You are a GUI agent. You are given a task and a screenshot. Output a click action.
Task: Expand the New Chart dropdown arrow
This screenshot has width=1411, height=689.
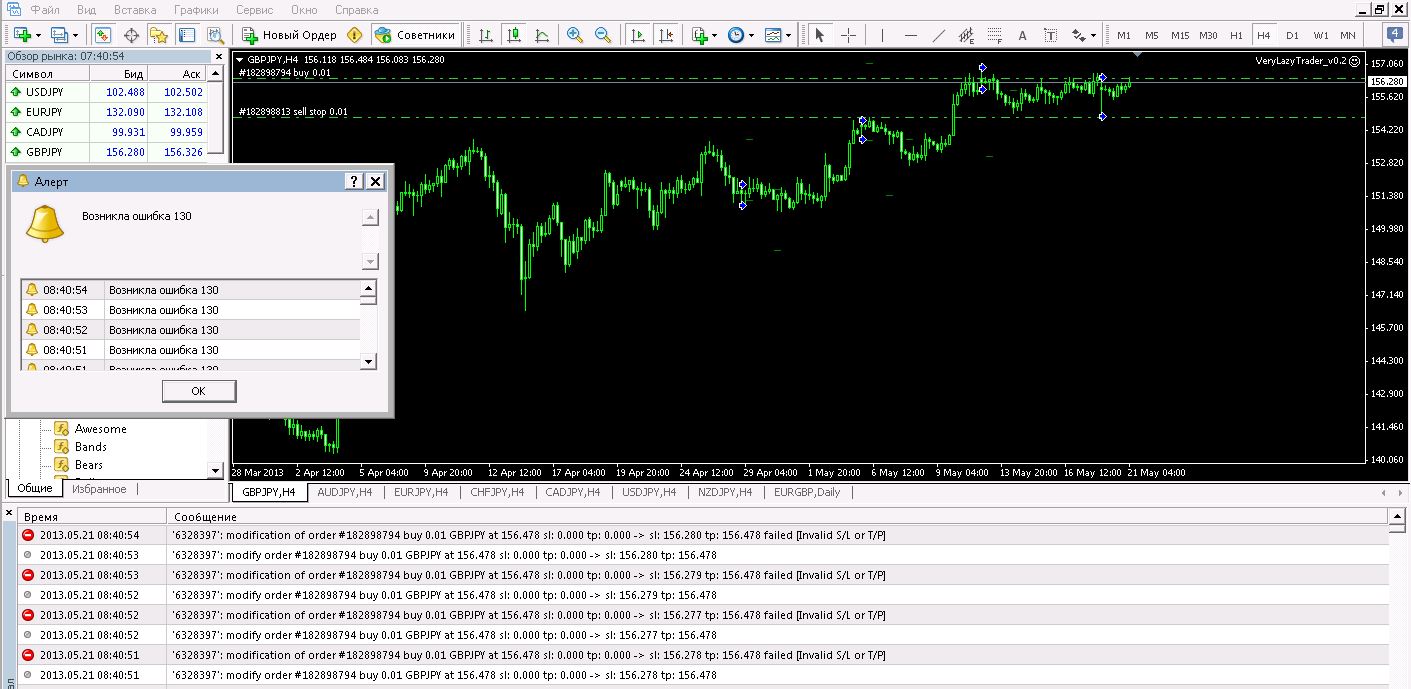click(37, 35)
